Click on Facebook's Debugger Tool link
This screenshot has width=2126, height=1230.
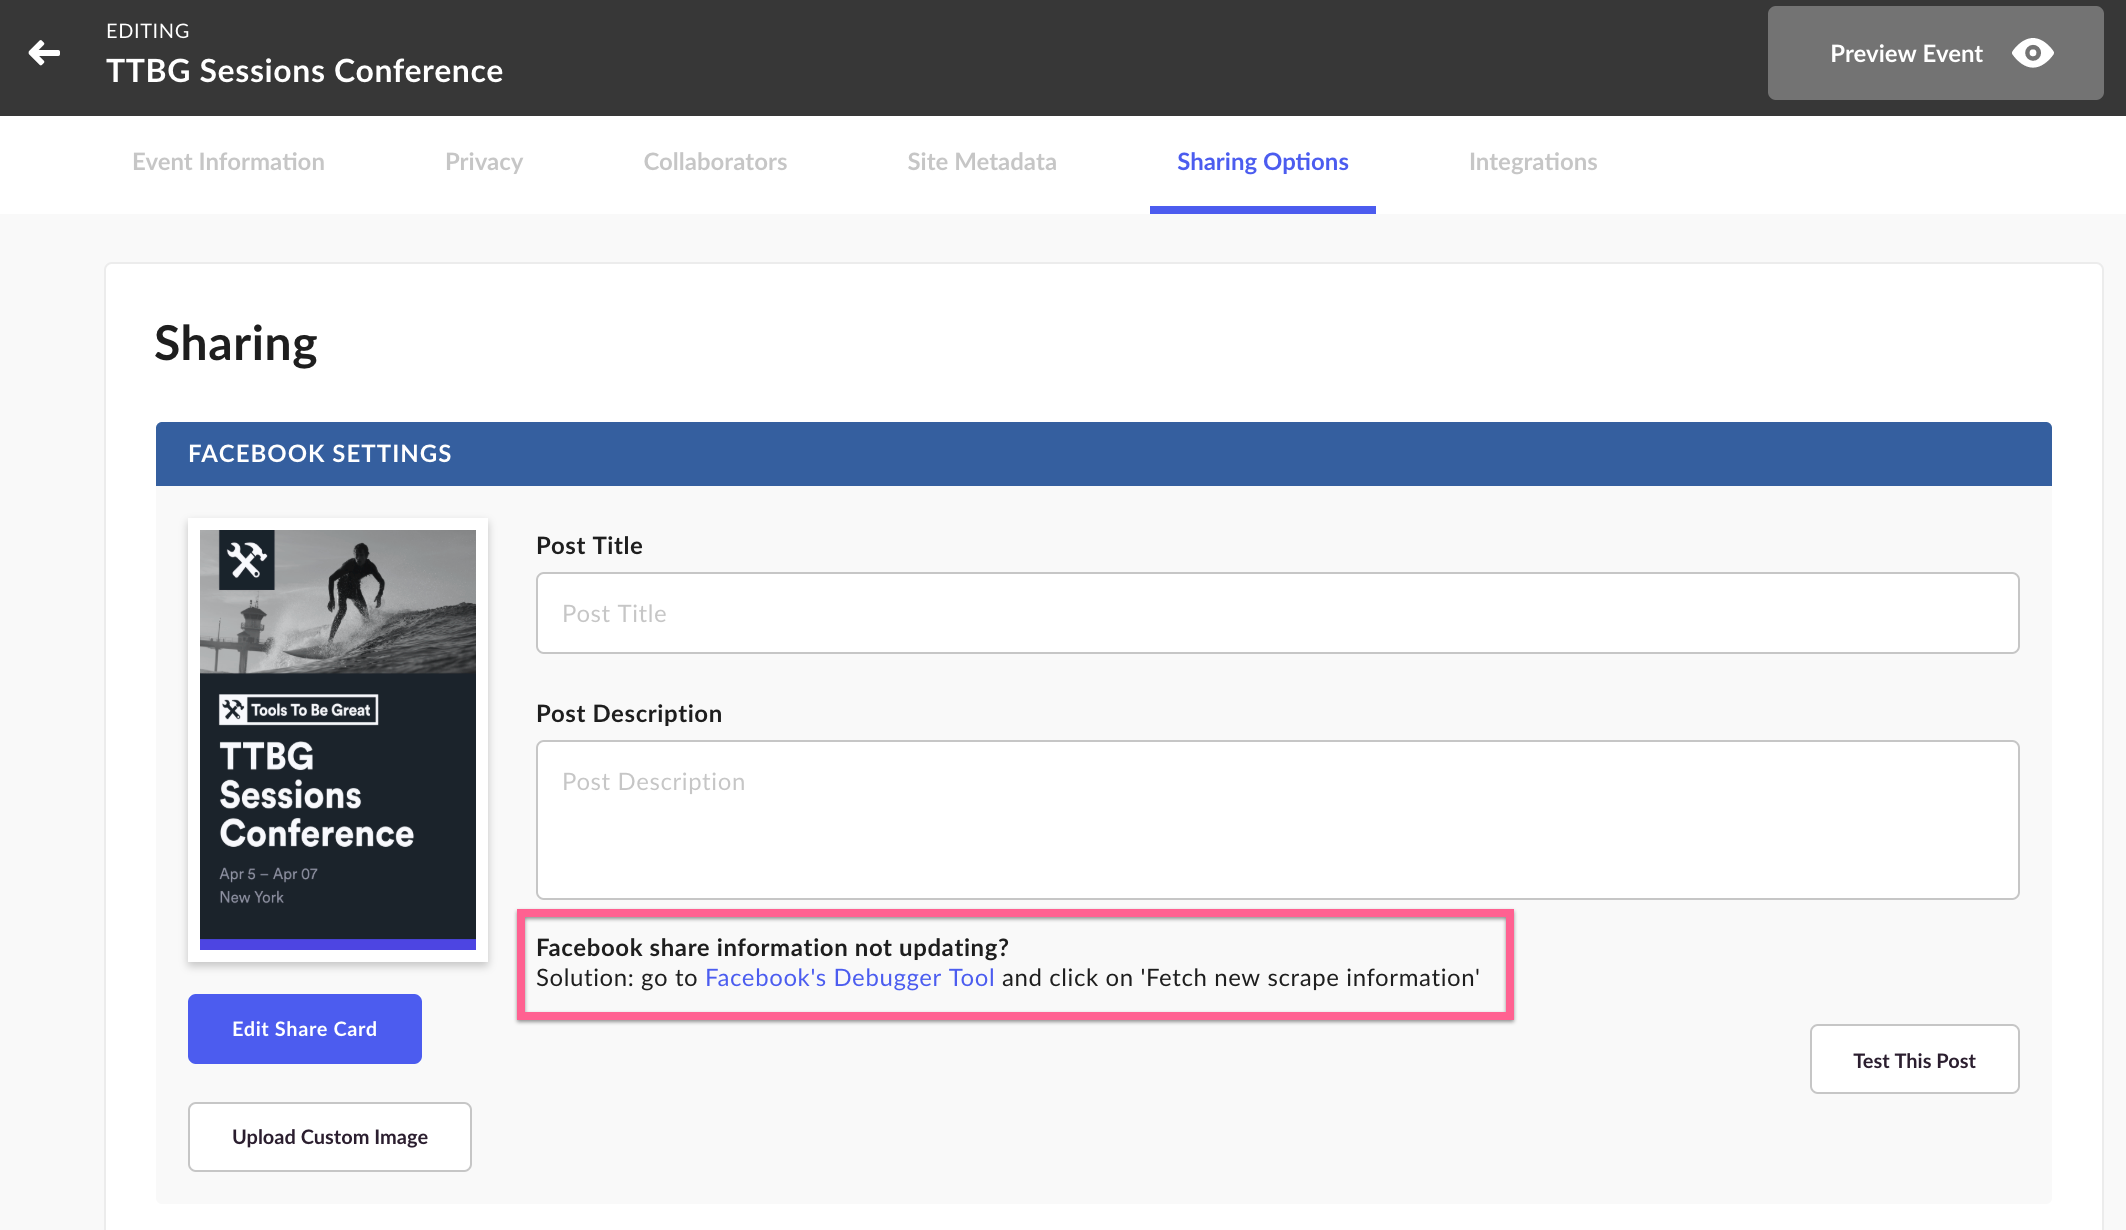click(x=849, y=977)
